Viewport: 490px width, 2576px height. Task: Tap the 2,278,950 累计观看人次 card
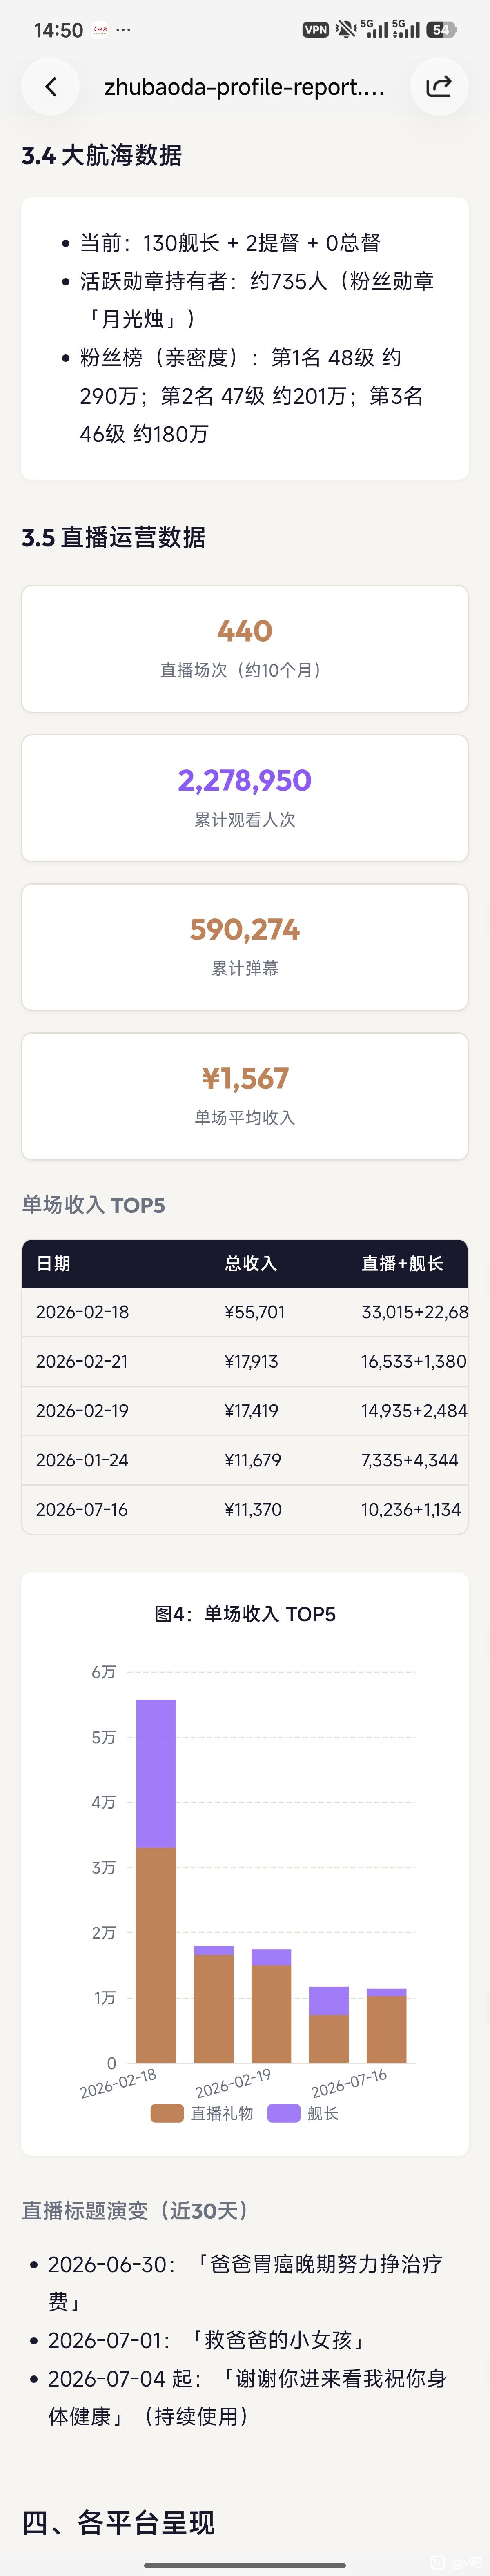tap(245, 798)
